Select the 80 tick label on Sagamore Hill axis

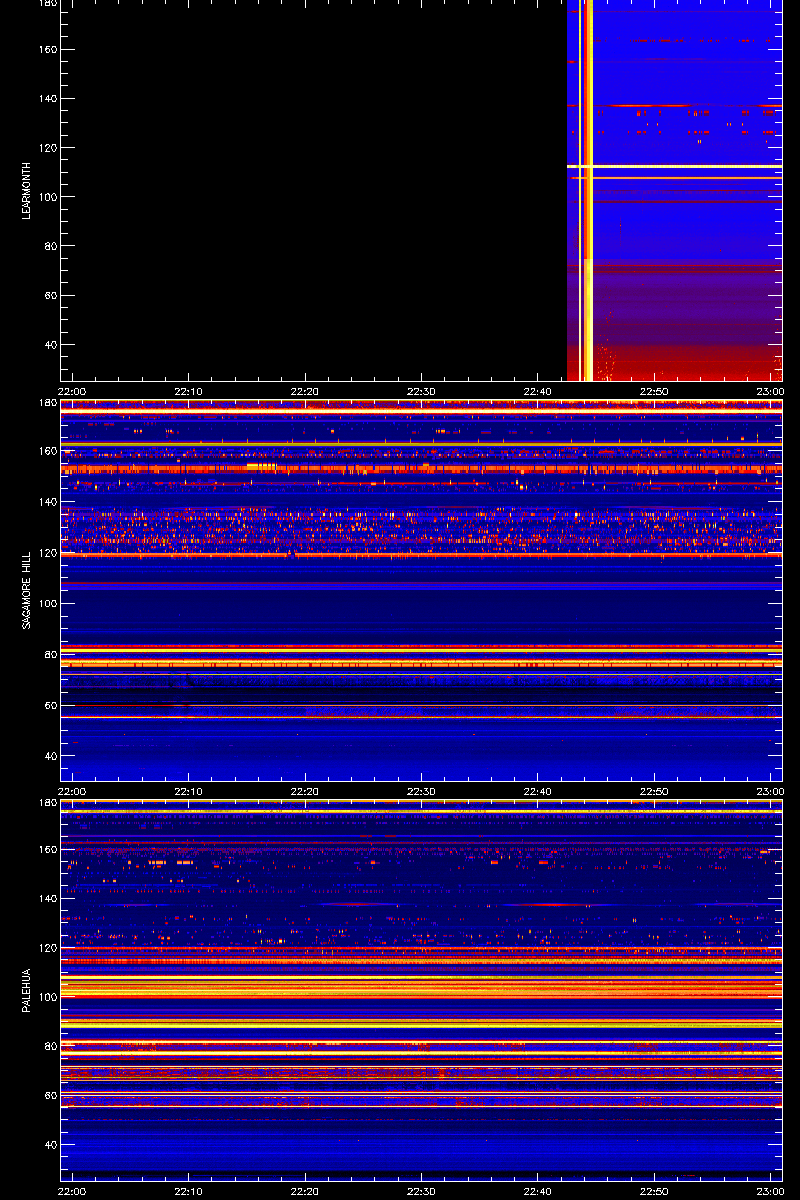click(51, 654)
